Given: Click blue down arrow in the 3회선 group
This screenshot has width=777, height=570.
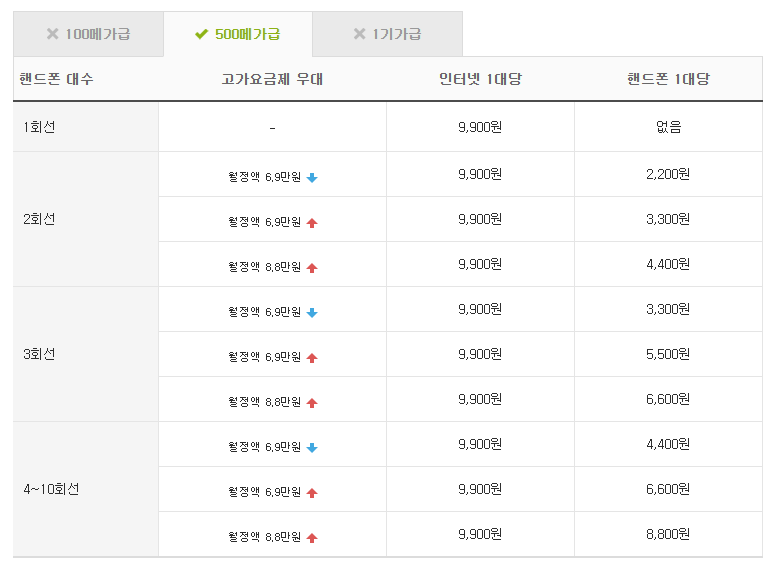Looking at the screenshot, I should (312, 313).
